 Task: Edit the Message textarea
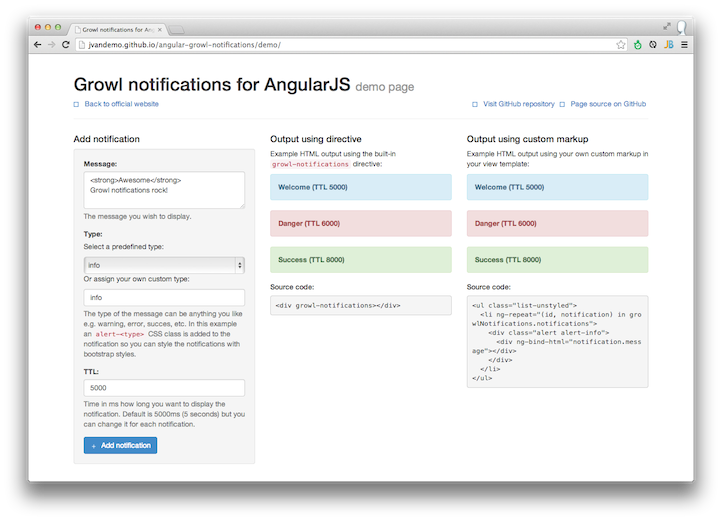(x=164, y=190)
